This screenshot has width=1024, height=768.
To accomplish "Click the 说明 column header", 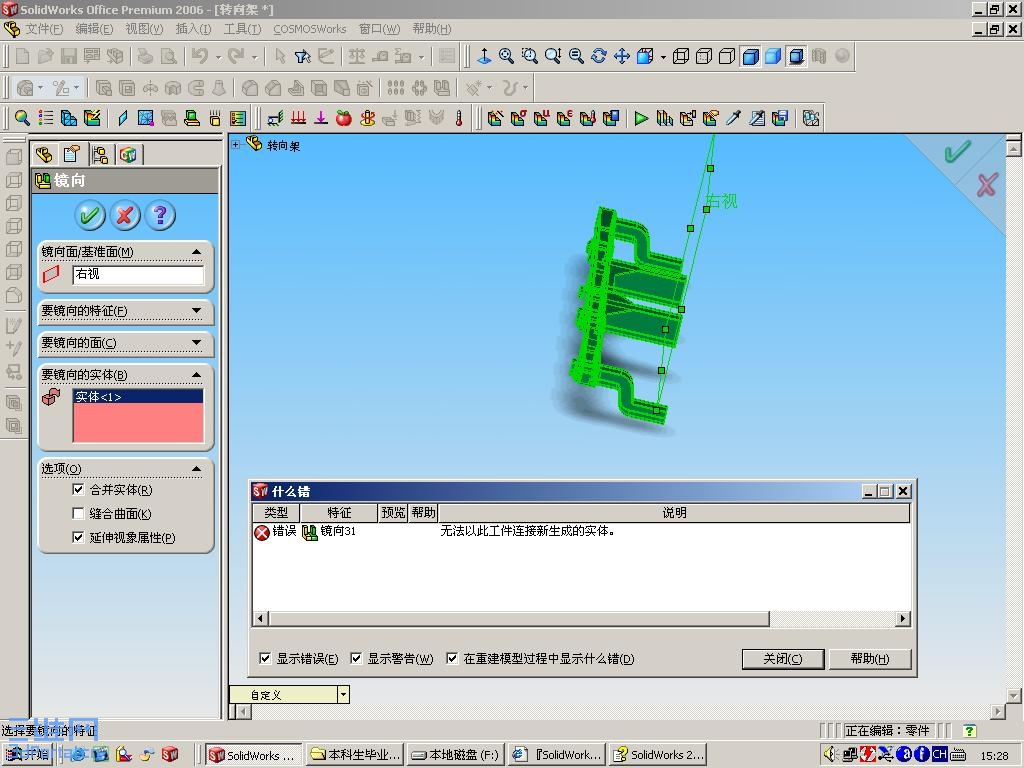I will [x=674, y=513].
